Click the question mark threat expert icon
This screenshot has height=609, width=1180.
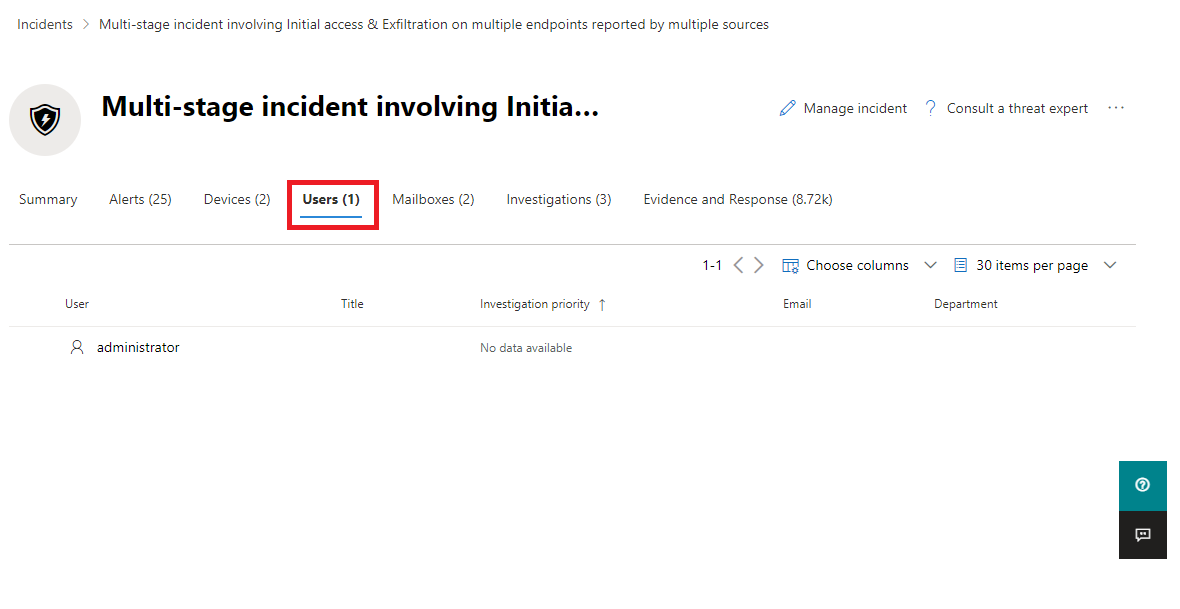(930, 108)
